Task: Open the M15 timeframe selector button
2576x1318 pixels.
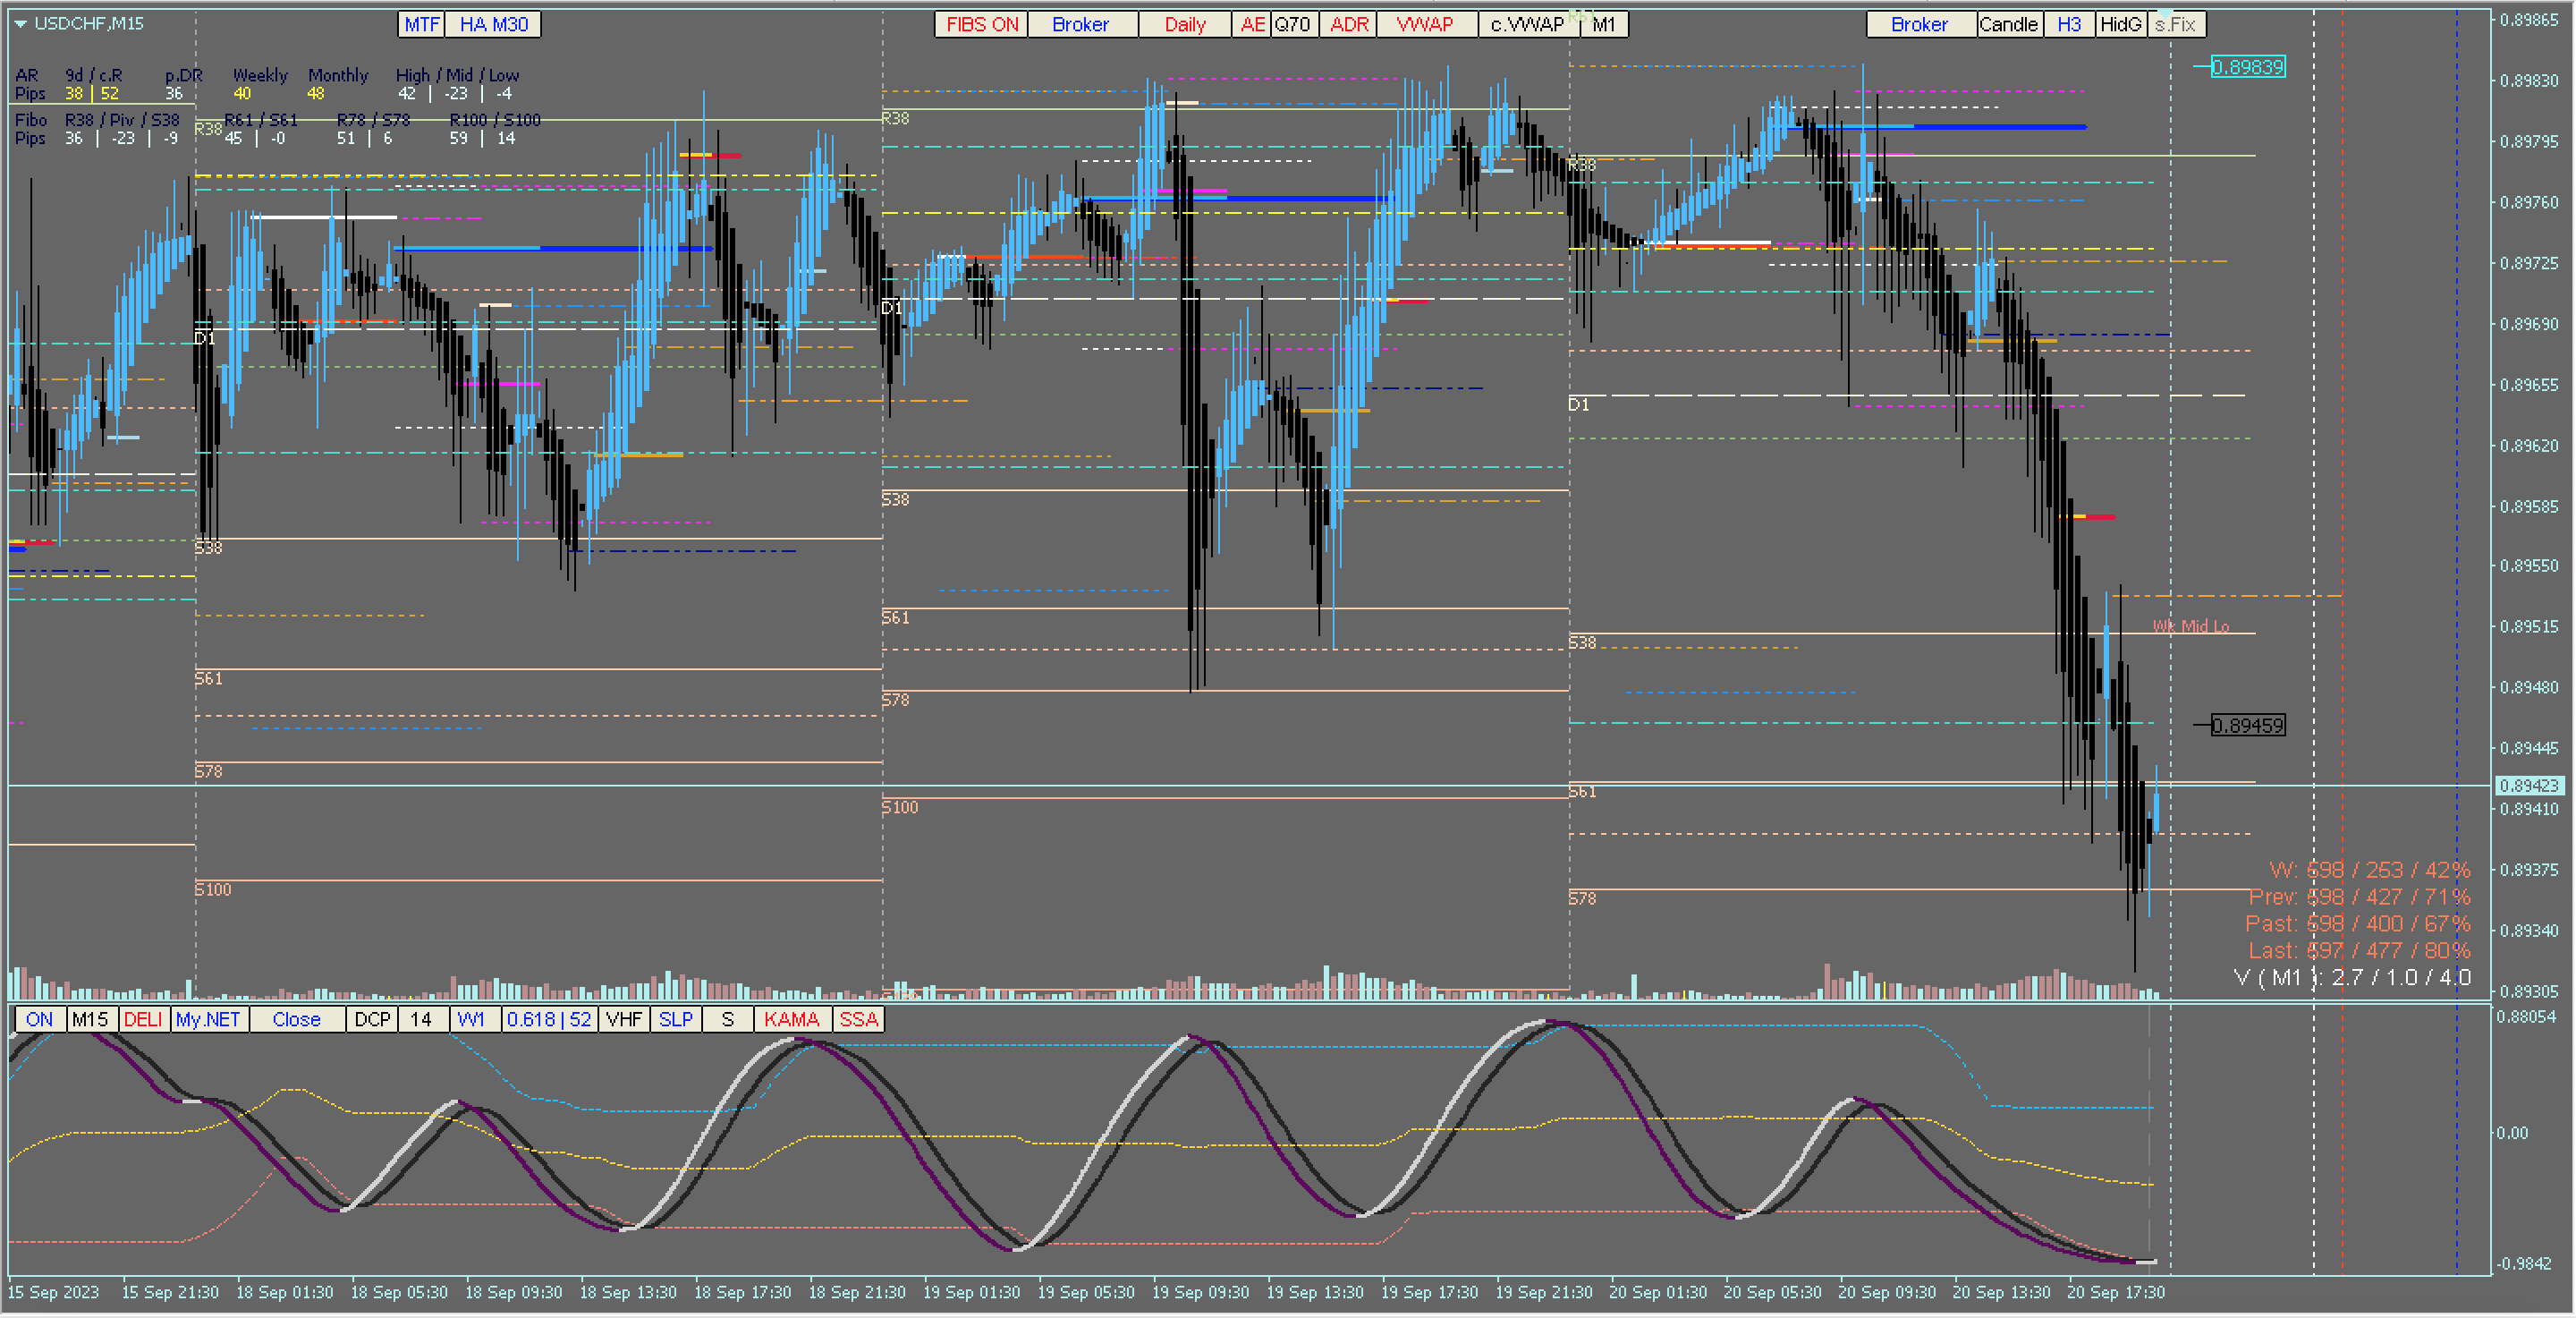Action: (90, 1019)
